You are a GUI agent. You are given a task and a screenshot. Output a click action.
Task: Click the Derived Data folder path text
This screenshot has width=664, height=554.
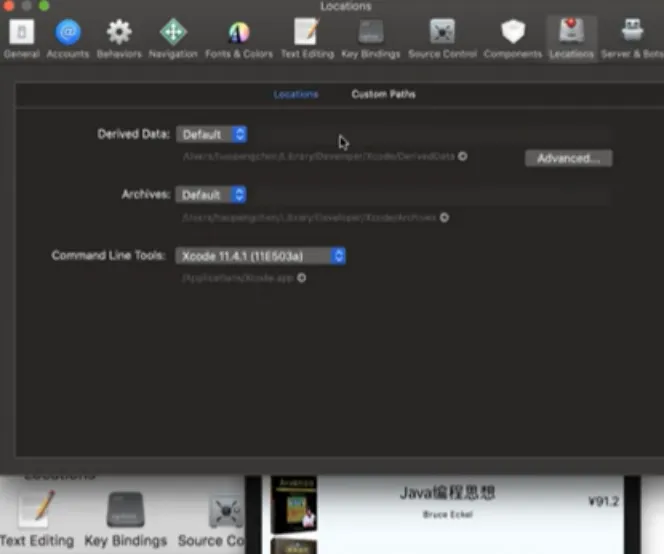[x=319, y=156]
